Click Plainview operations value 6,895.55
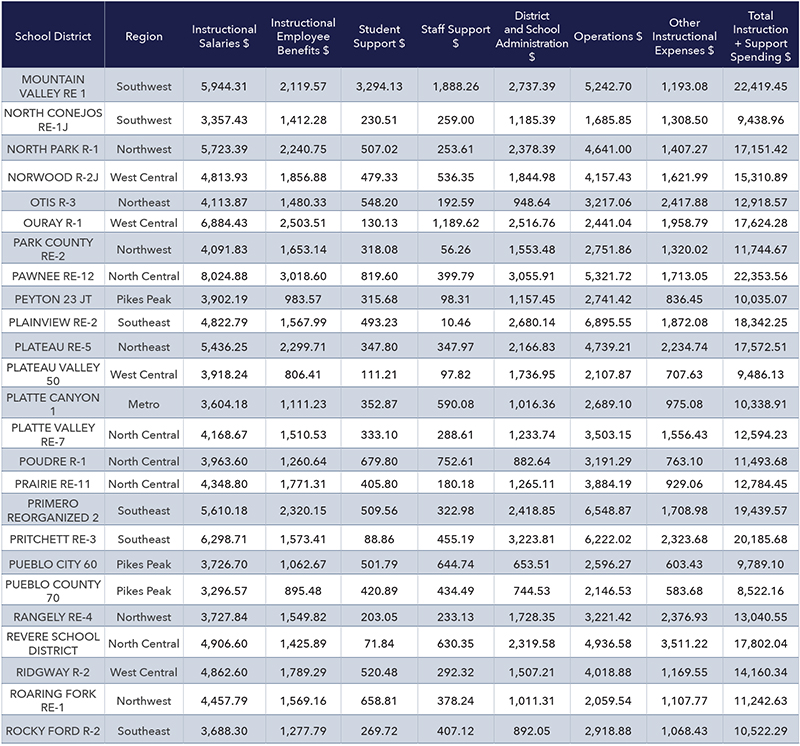The width and height of the screenshot is (800, 746). pos(608,322)
